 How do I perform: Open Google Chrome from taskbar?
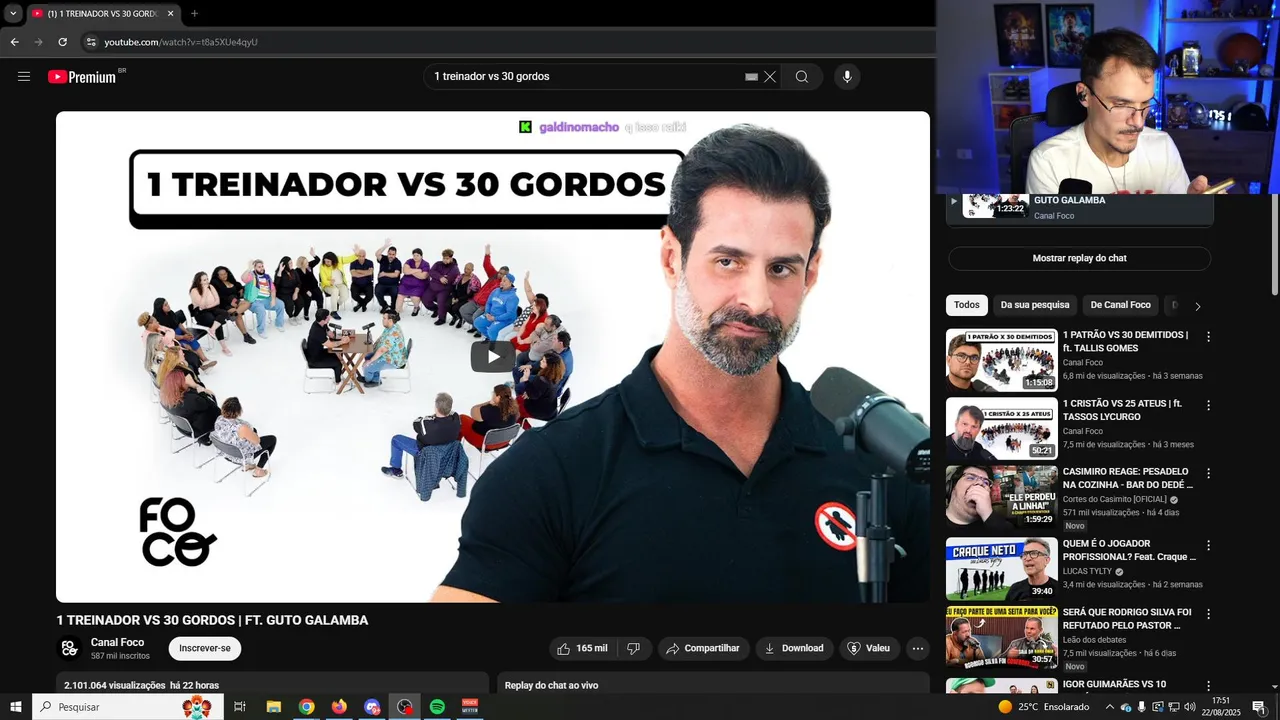tap(306, 707)
